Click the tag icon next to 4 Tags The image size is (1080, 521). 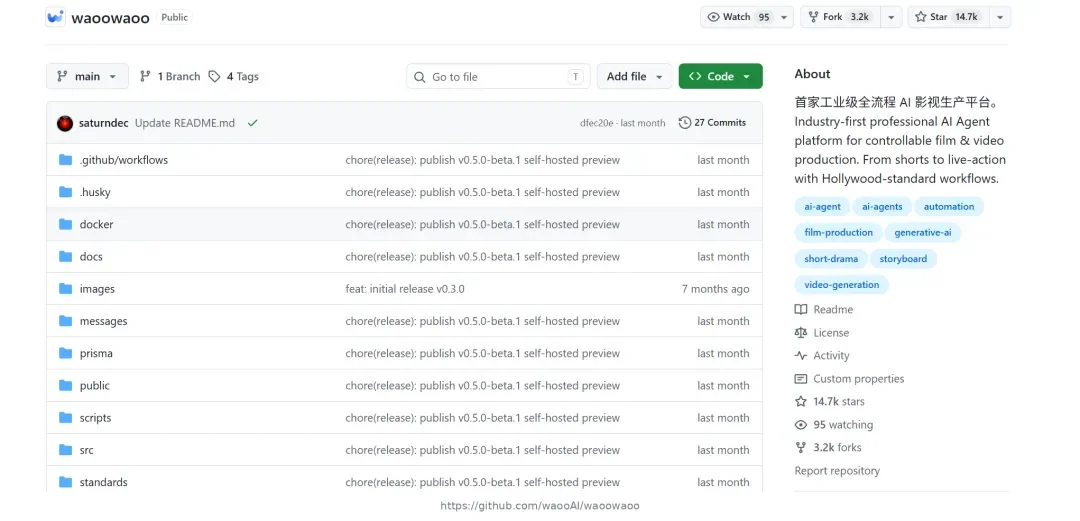click(214, 76)
